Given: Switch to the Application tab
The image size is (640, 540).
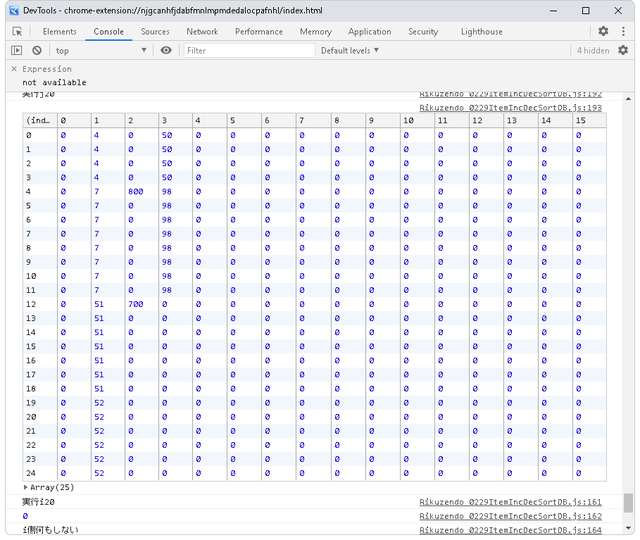Looking at the screenshot, I should click(x=369, y=31).
